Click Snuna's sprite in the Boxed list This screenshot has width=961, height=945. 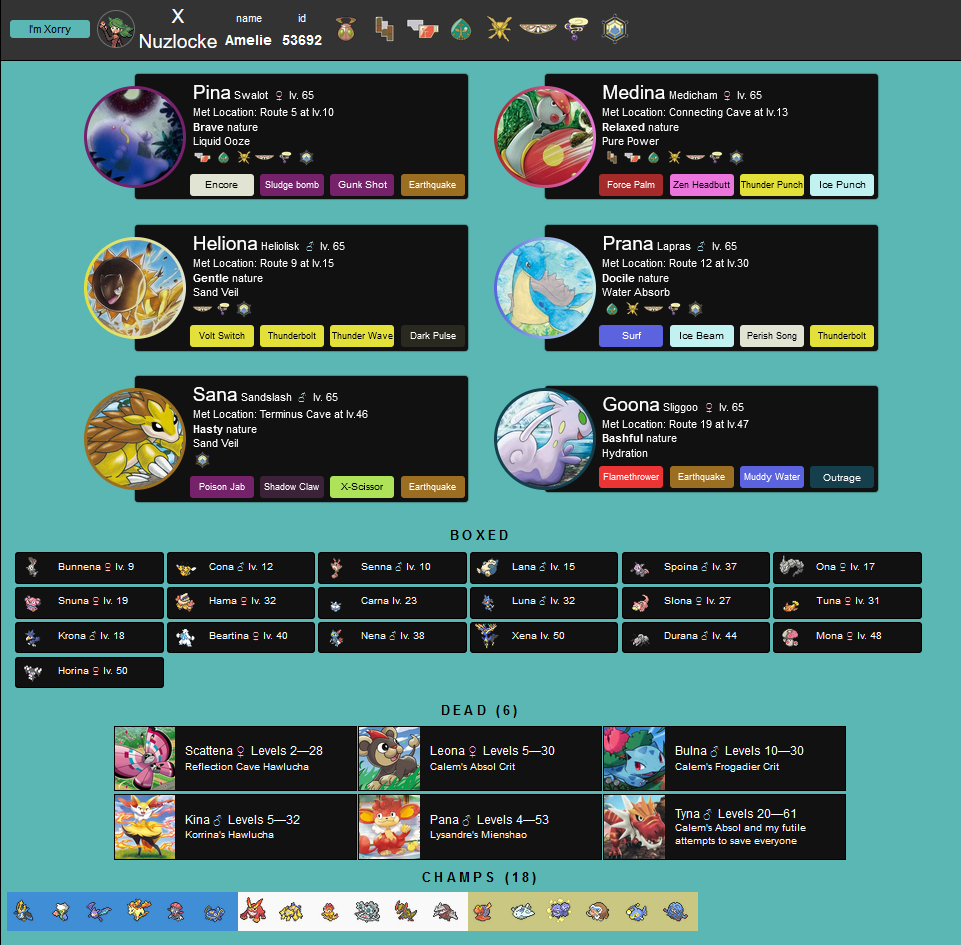[x=32, y=603]
